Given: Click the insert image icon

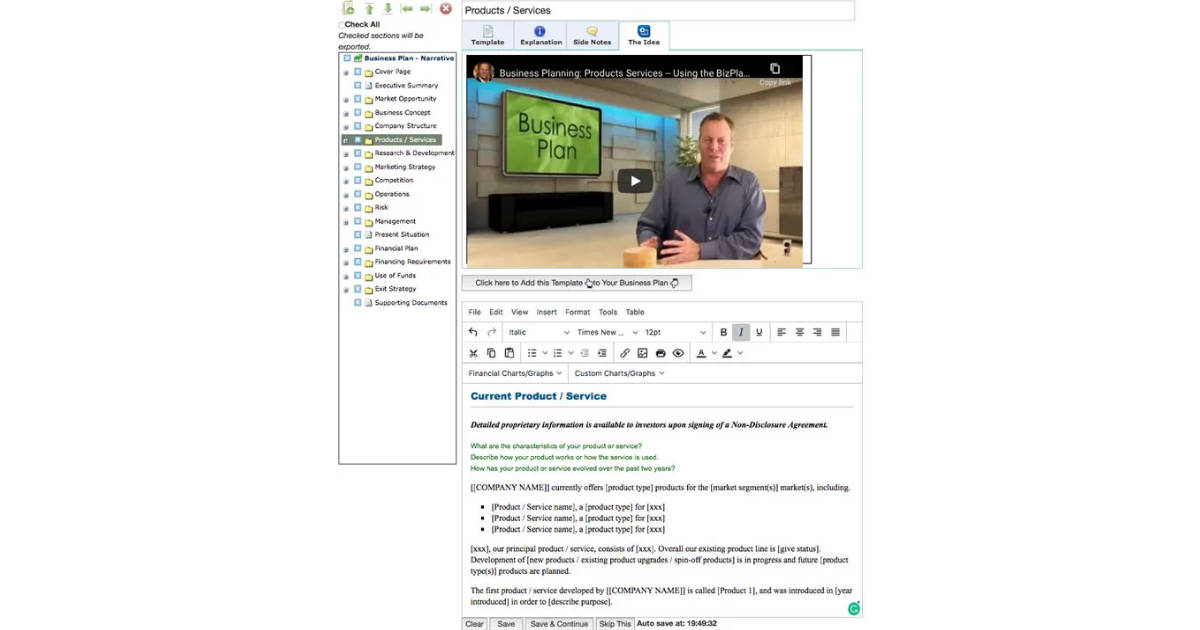Looking at the screenshot, I should click(642, 353).
